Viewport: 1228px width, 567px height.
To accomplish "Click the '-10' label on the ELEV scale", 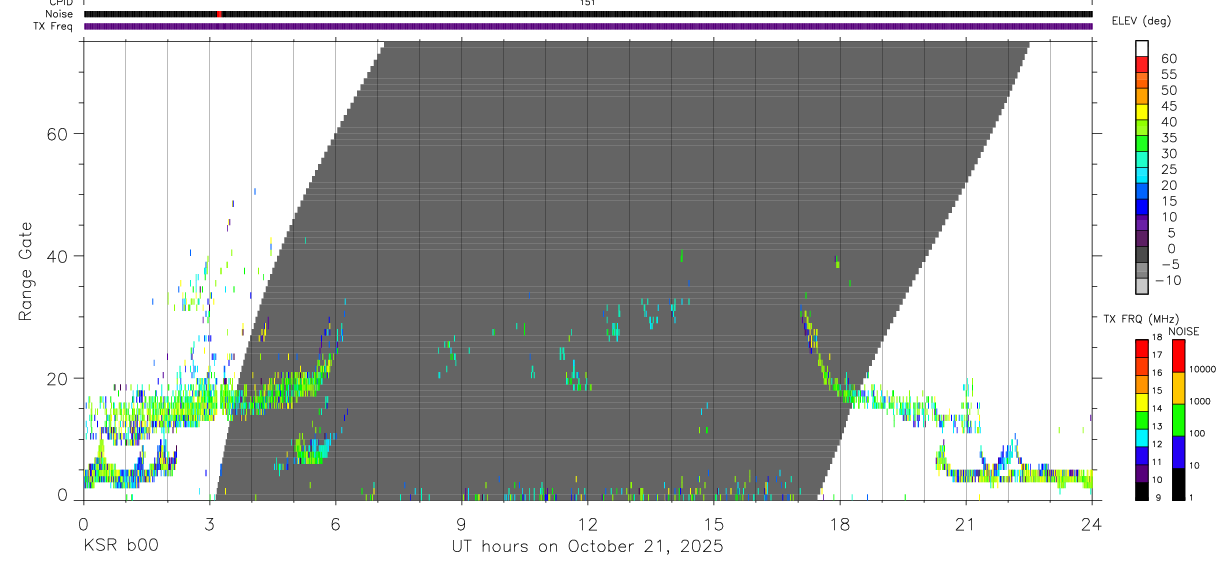I will [1168, 281].
